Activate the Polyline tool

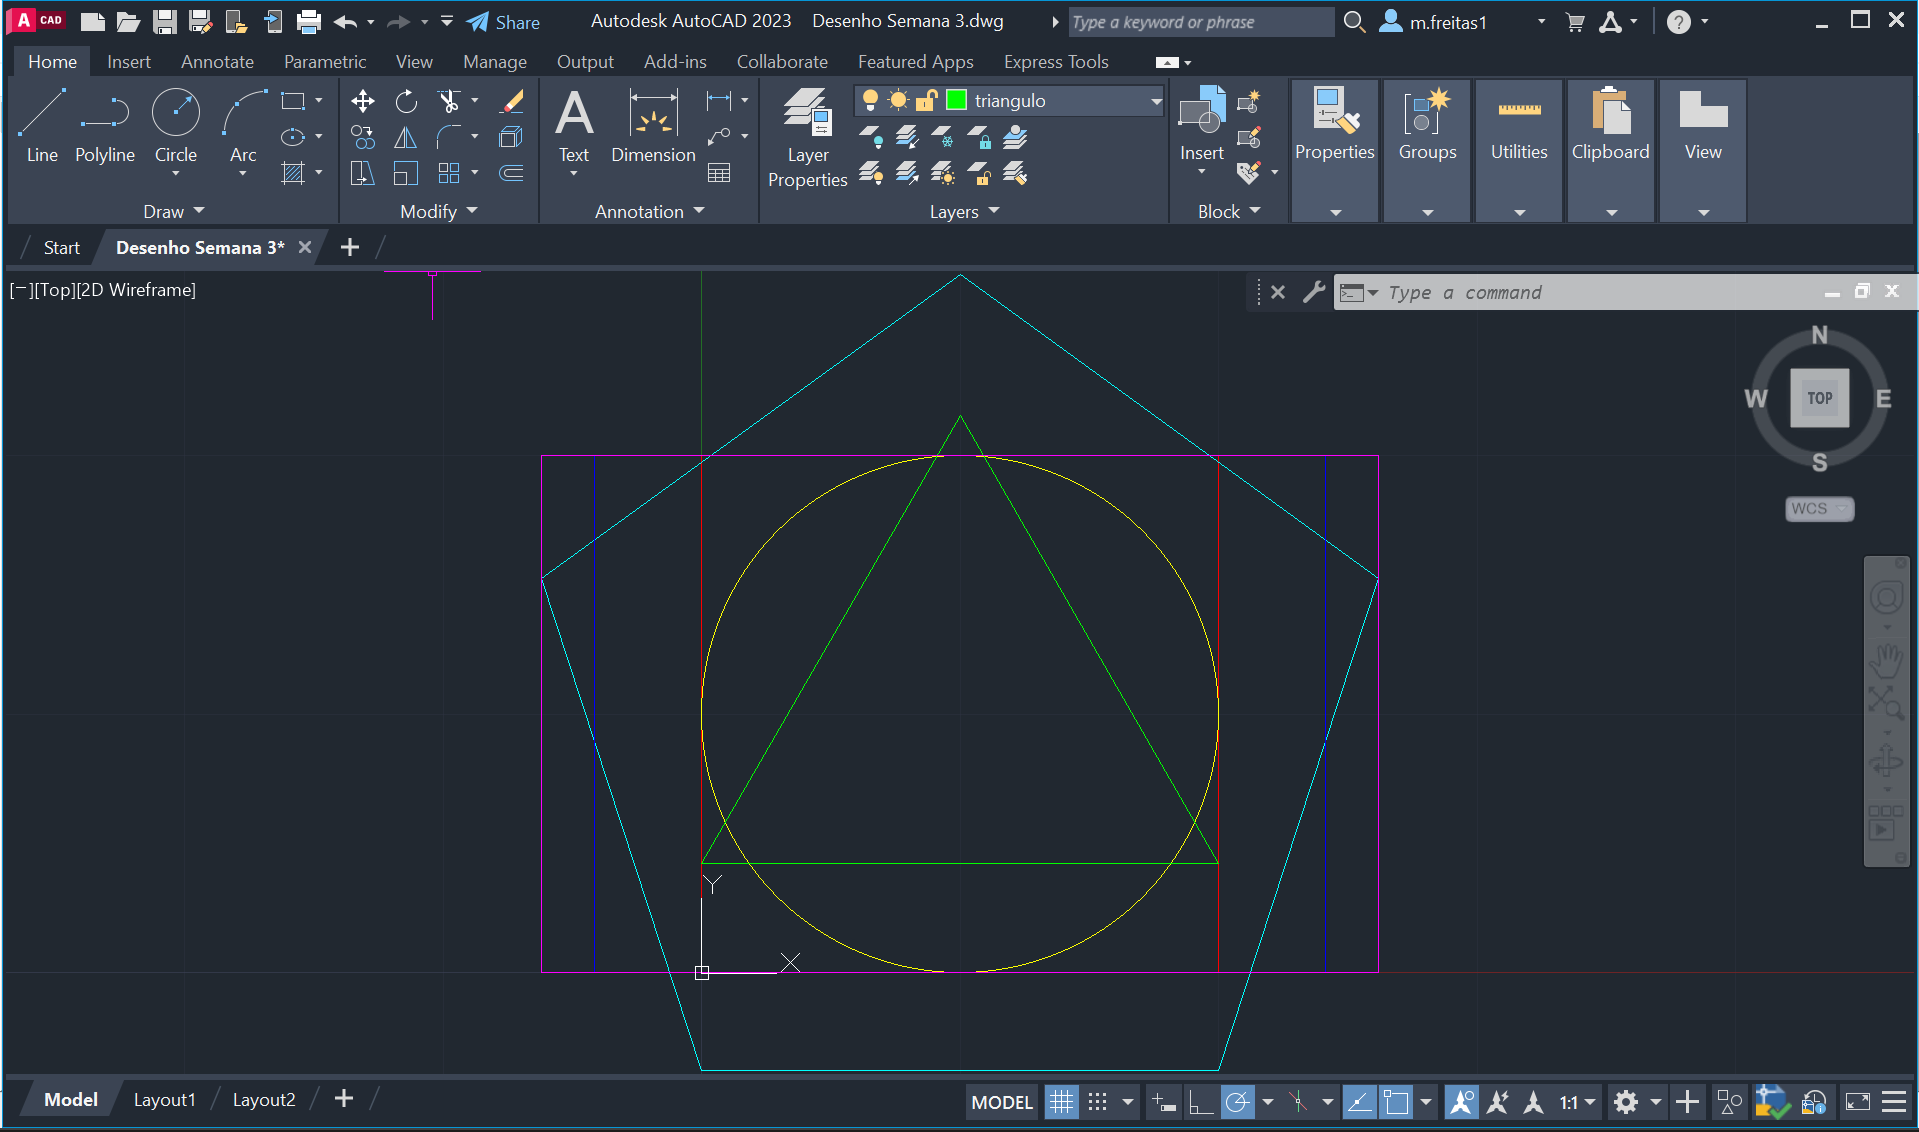click(105, 125)
